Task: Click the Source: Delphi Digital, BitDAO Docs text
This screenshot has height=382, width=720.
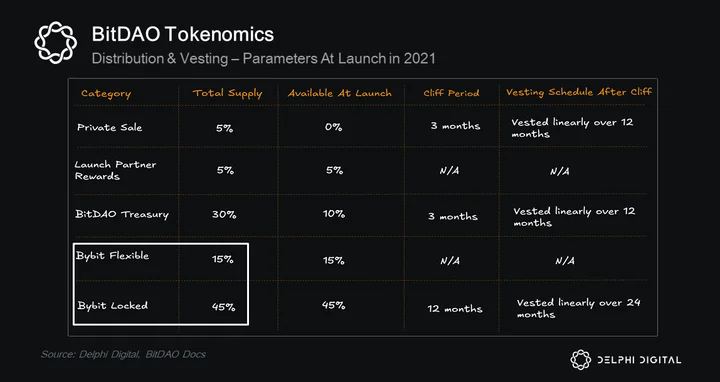Action: pyautogui.click(x=124, y=354)
